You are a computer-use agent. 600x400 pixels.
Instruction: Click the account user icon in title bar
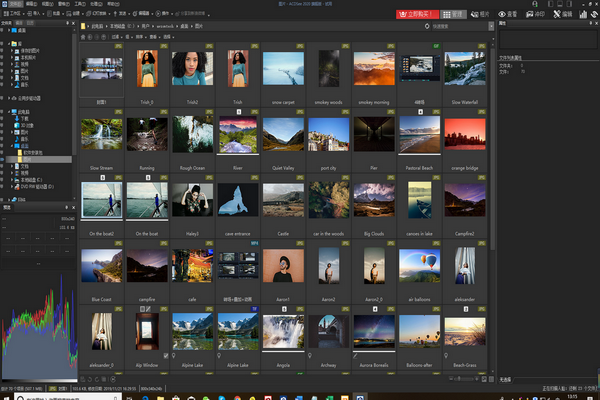[535, 4]
